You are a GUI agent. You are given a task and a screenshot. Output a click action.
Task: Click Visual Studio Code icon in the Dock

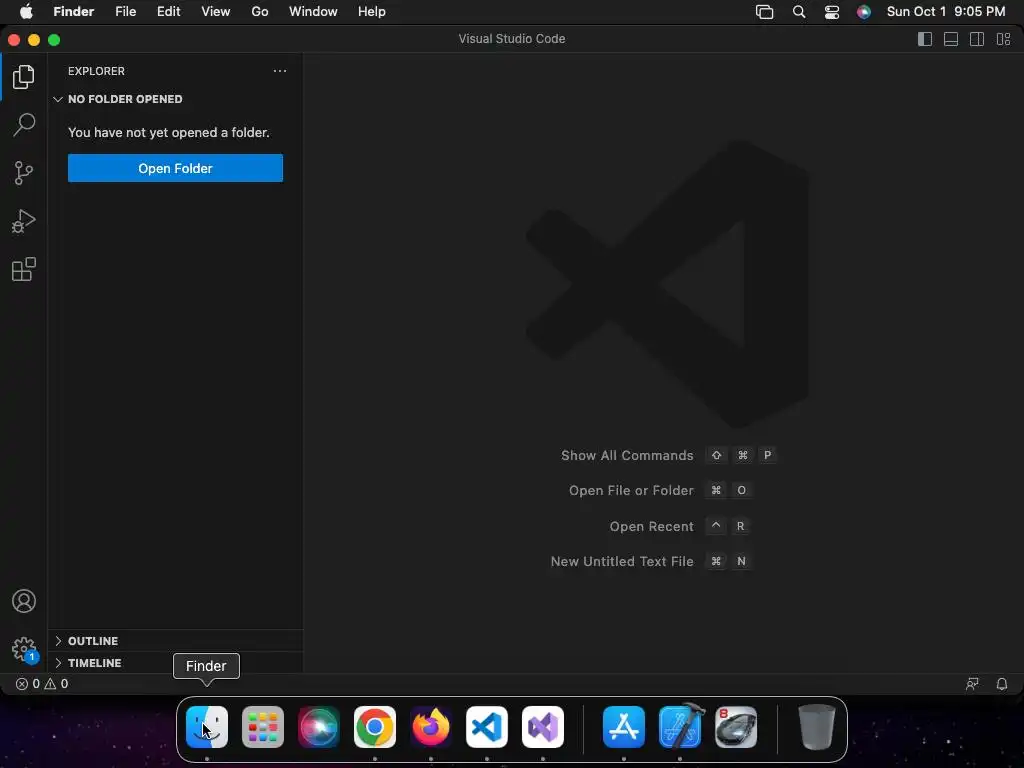click(x=487, y=727)
